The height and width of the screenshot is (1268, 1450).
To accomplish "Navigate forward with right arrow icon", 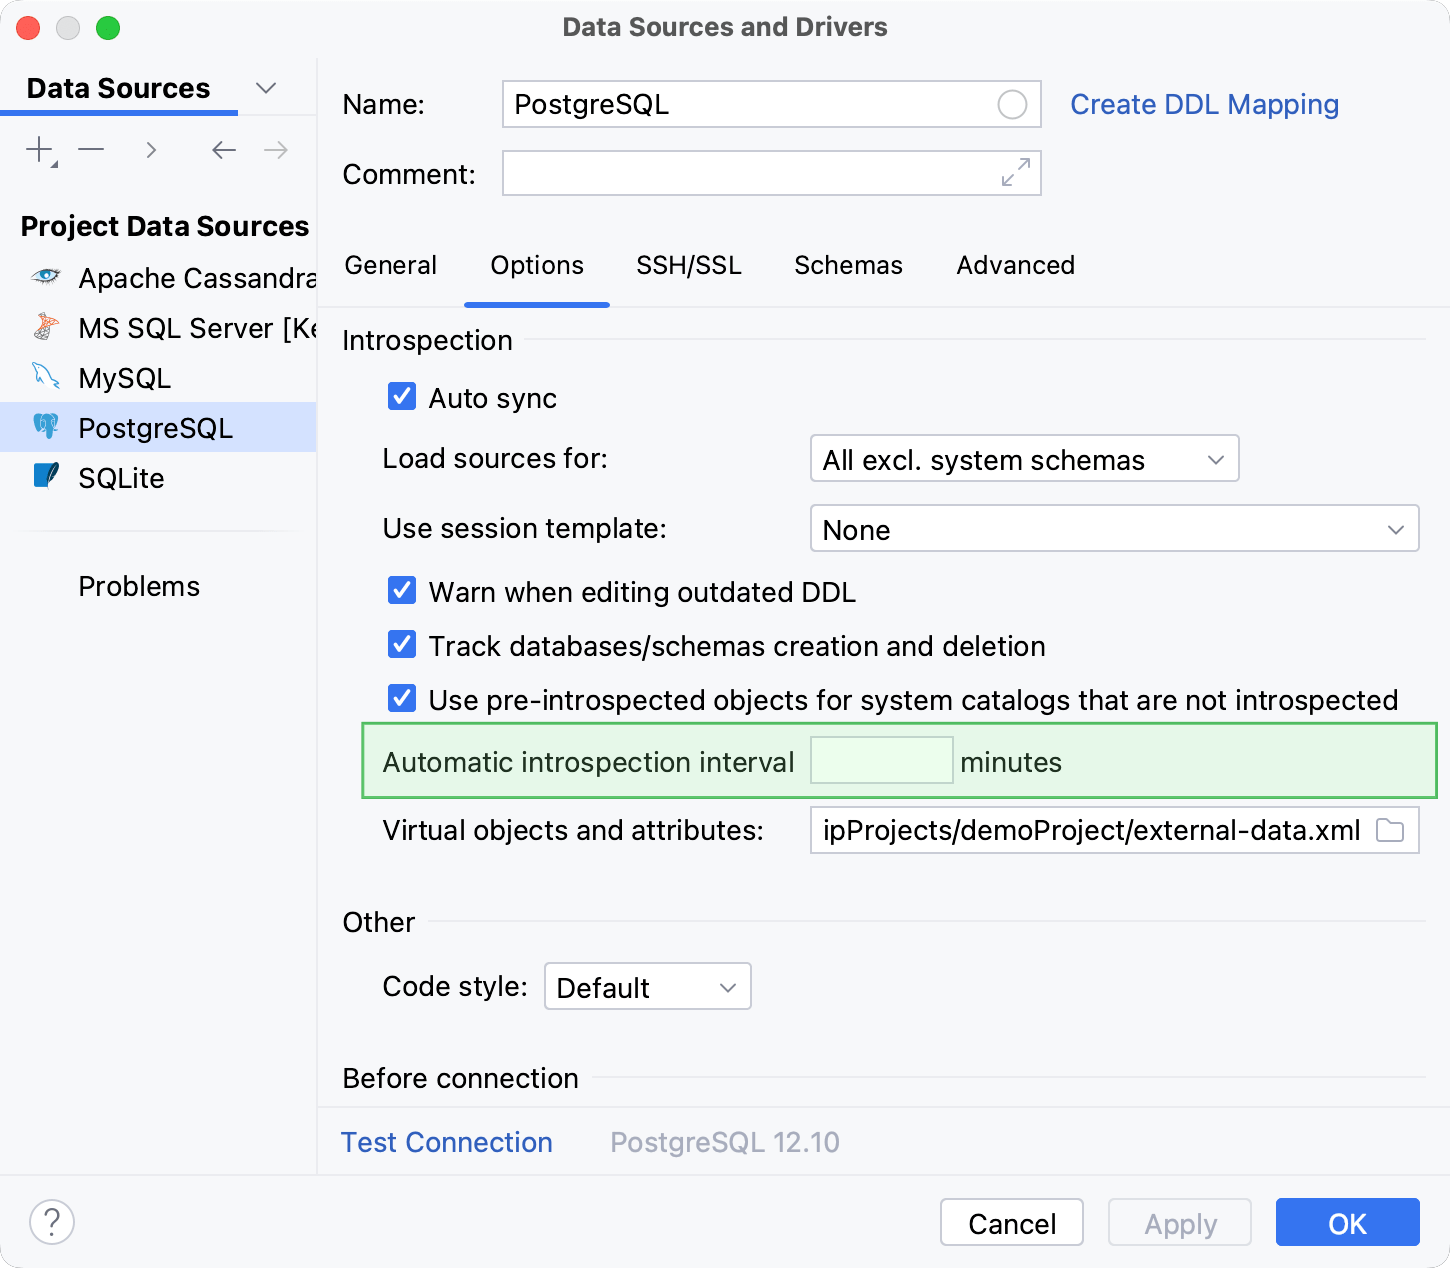I will (276, 150).
